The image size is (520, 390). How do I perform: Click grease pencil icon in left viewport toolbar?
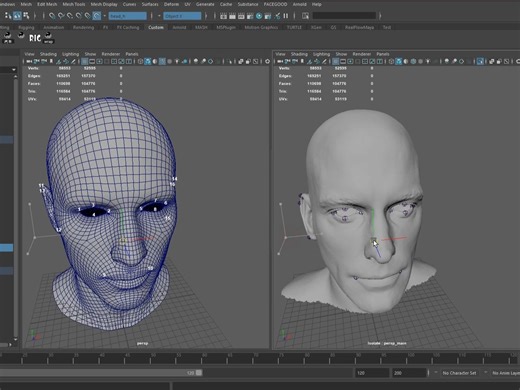click(x=73, y=61)
